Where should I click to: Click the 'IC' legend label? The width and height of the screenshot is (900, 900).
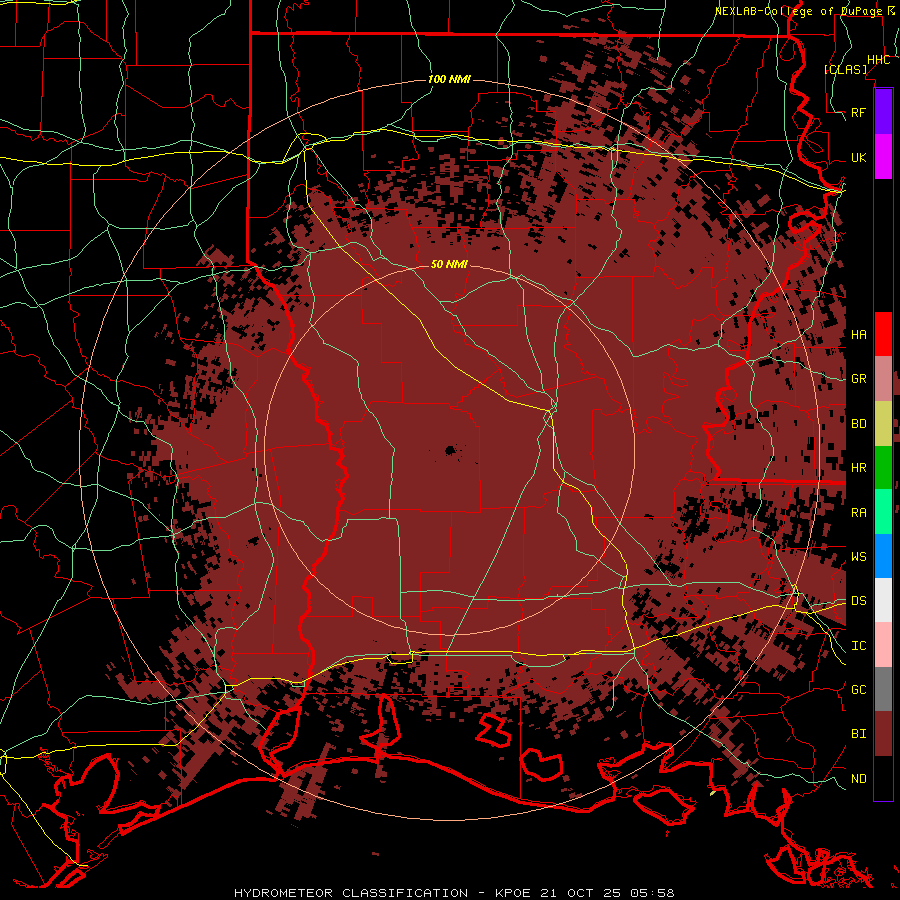pos(859,646)
